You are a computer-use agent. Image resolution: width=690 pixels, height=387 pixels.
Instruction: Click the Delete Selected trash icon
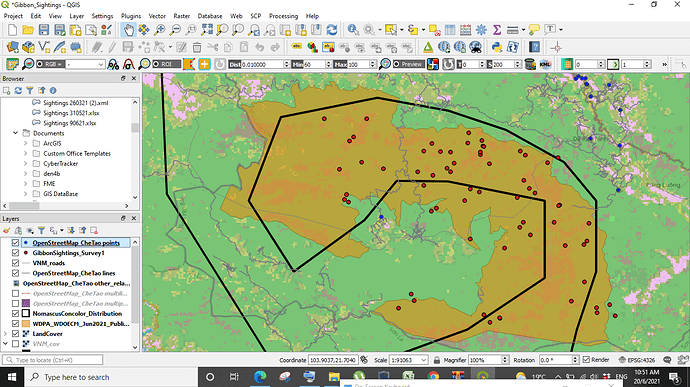197,47
